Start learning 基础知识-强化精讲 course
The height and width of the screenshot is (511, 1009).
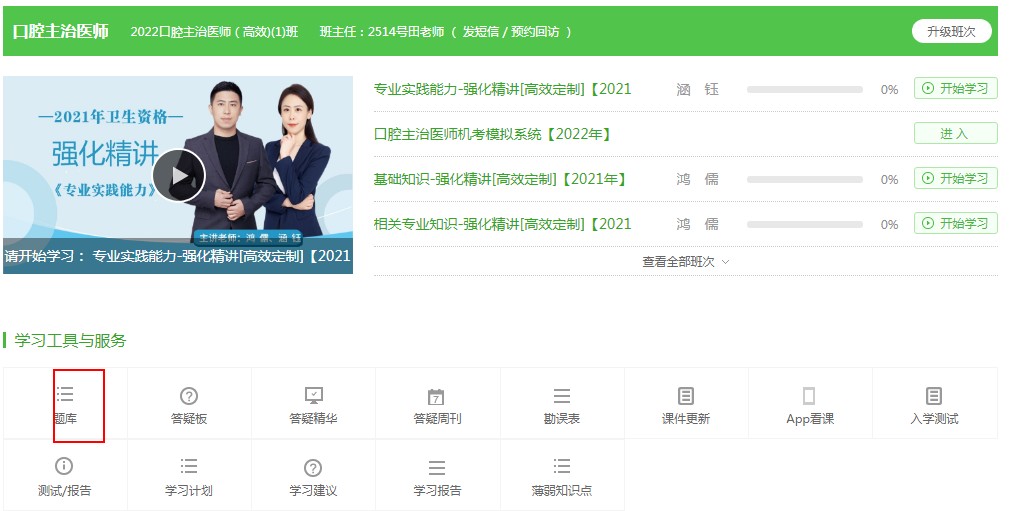tap(955, 178)
